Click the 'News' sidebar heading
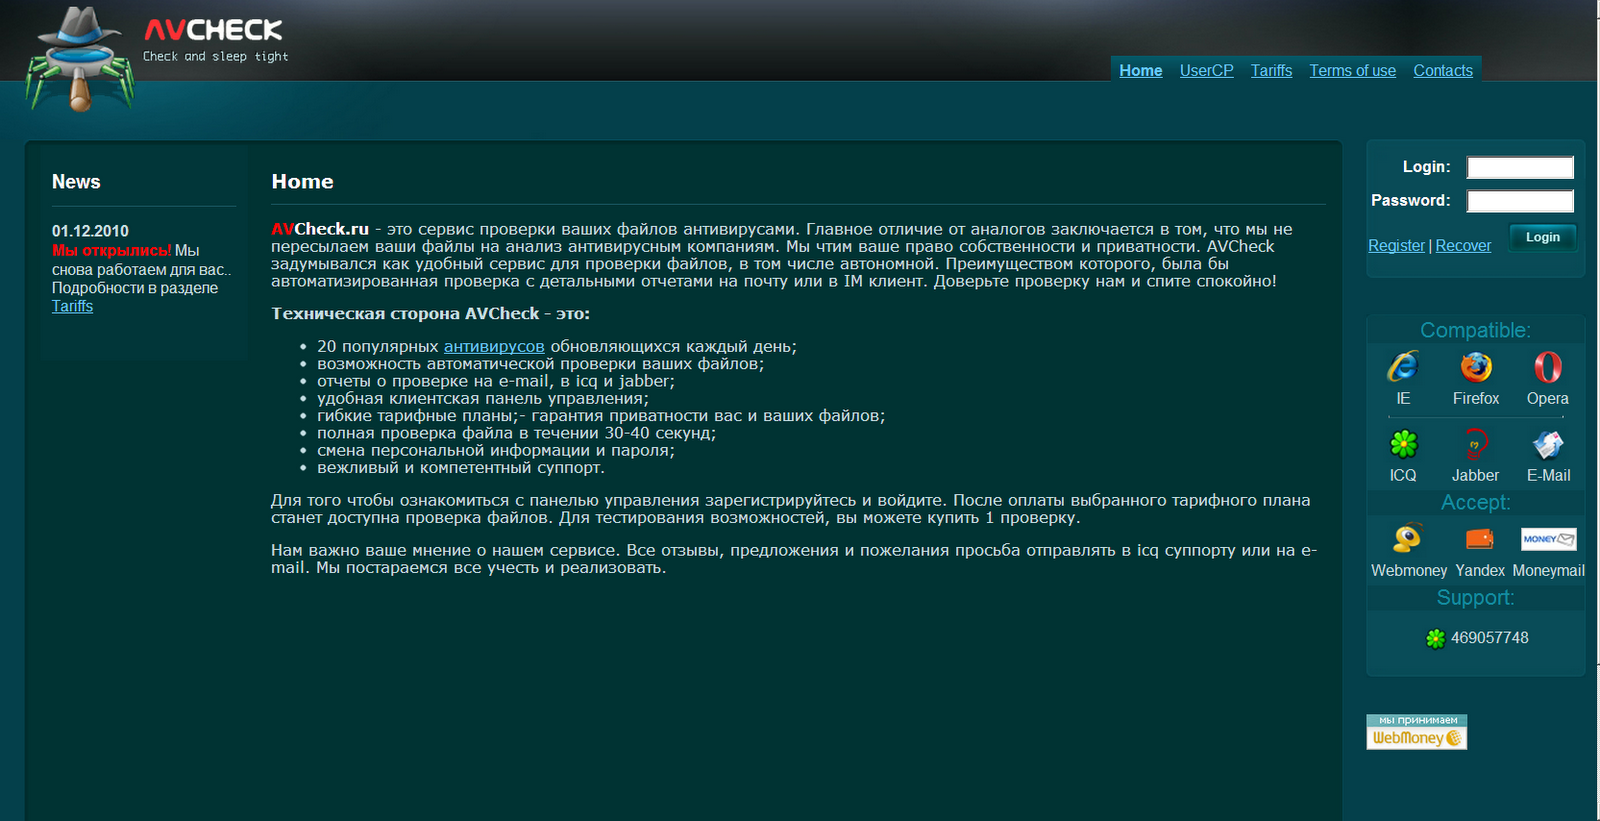1600x821 pixels. pos(76,182)
